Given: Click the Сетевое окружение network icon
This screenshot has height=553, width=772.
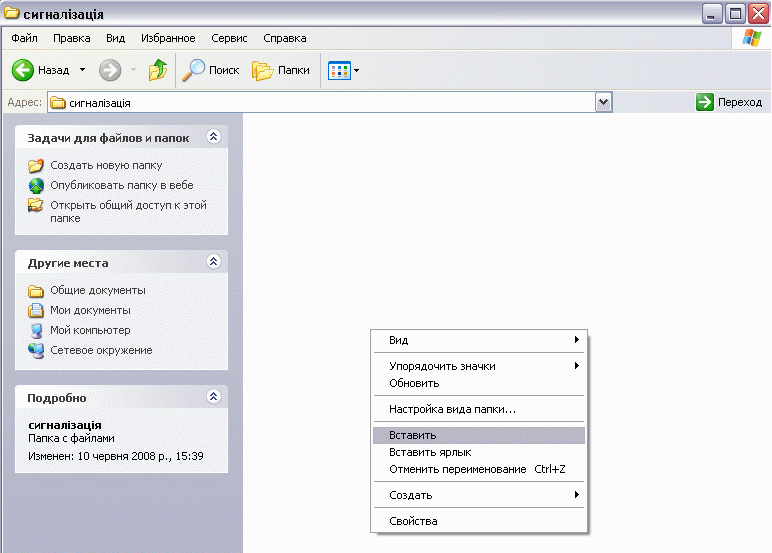Looking at the screenshot, I should (x=36, y=350).
